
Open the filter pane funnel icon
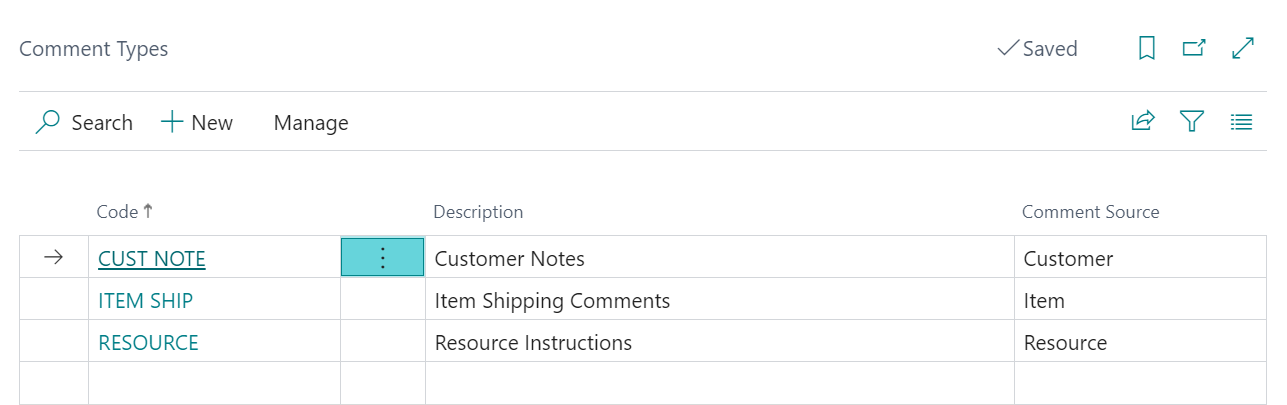coord(1191,122)
